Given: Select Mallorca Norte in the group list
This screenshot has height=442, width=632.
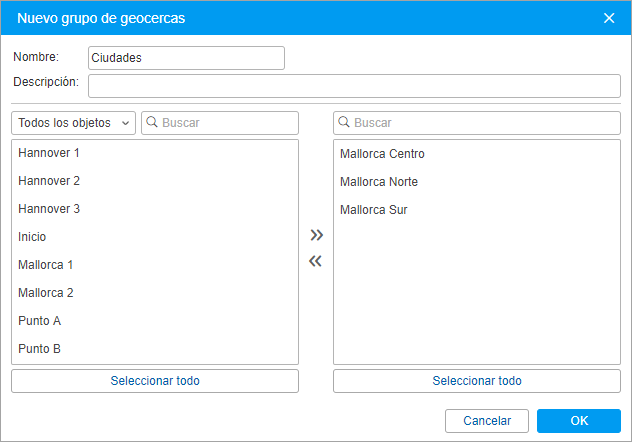Looking at the screenshot, I should [477, 182].
